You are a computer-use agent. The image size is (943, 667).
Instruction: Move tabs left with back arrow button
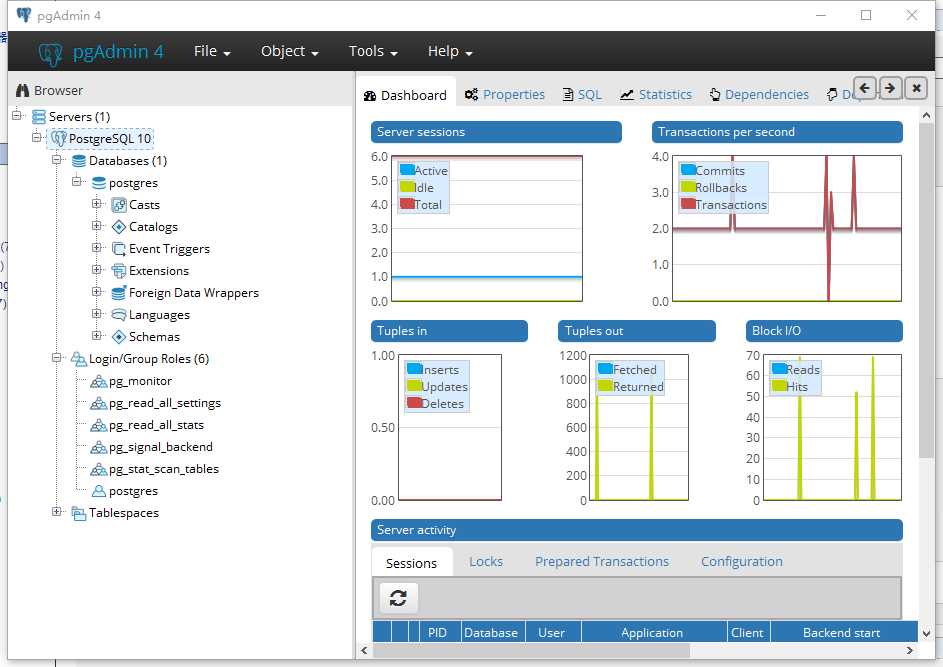click(x=865, y=88)
